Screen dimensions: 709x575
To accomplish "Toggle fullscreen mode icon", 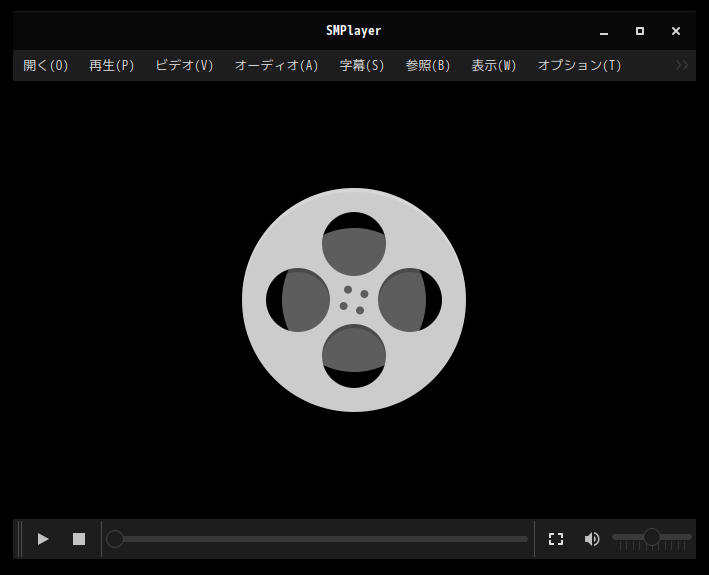I will (x=556, y=539).
